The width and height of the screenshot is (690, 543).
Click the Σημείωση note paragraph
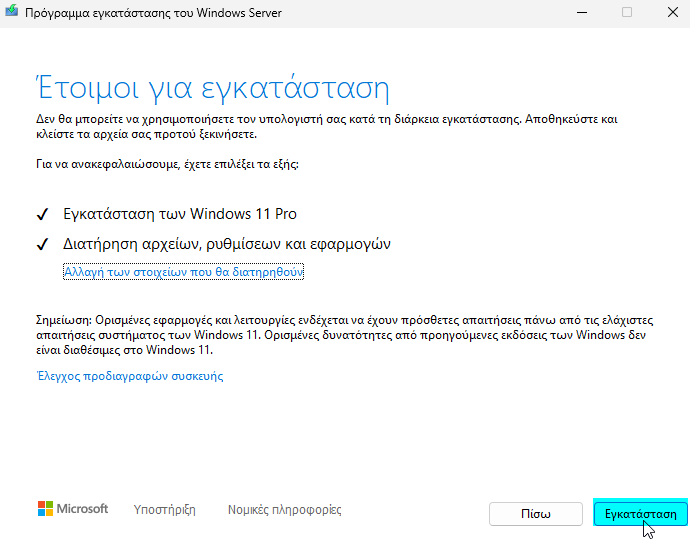click(345, 335)
